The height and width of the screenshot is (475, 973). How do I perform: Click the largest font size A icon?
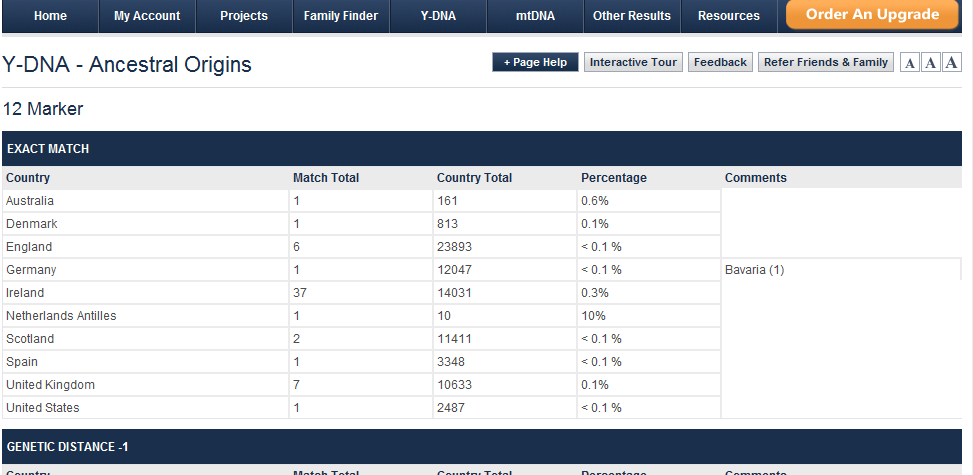point(951,63)
